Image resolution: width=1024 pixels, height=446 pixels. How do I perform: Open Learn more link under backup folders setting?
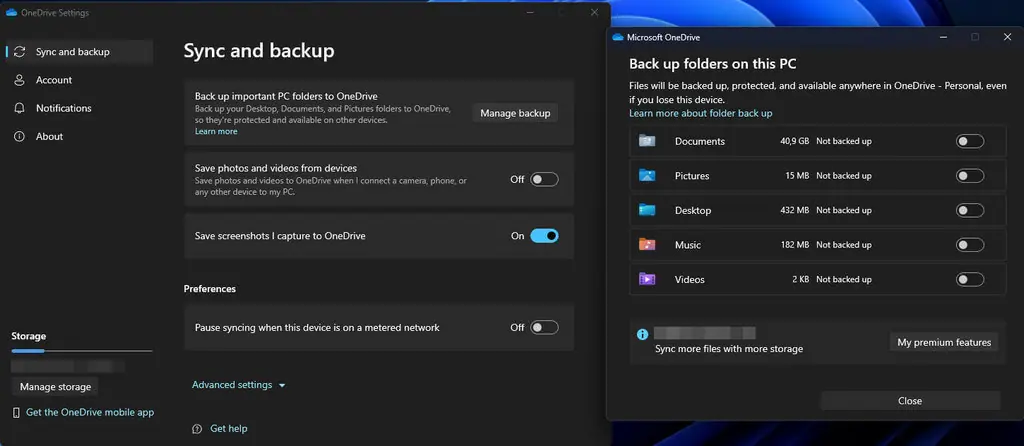tap(216, 131)
